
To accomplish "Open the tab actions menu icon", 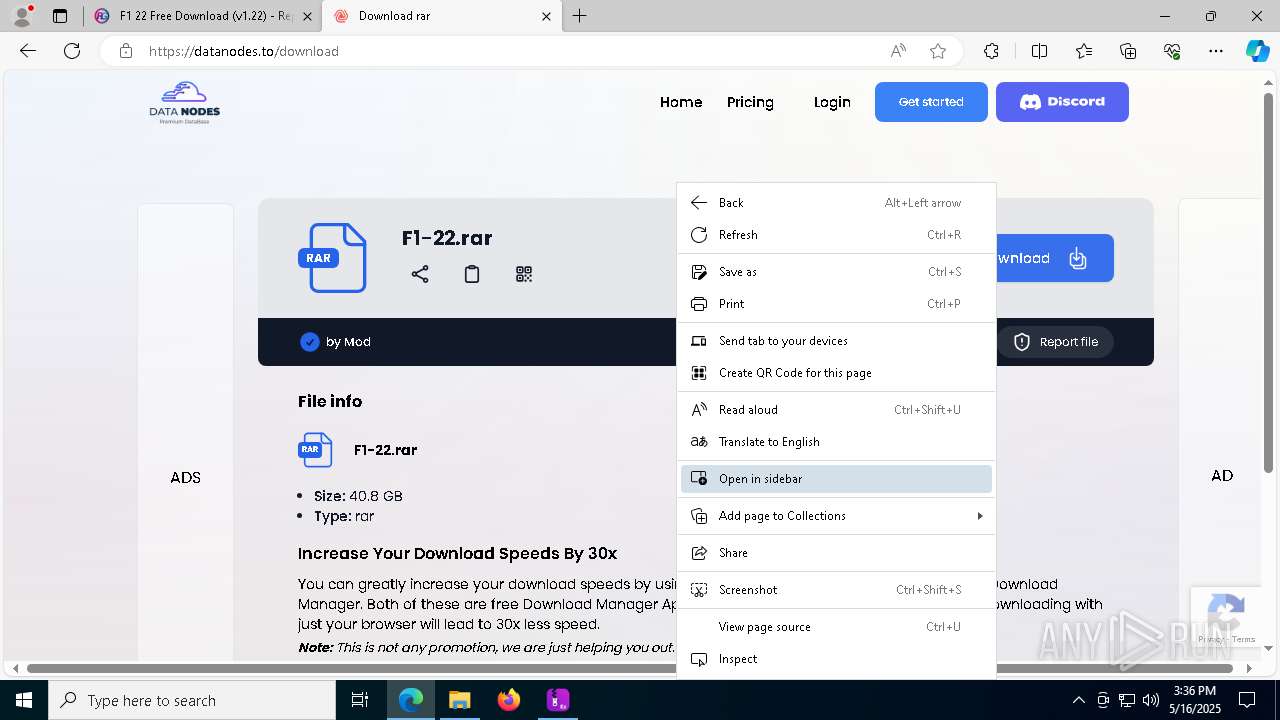I will [60, 16].
